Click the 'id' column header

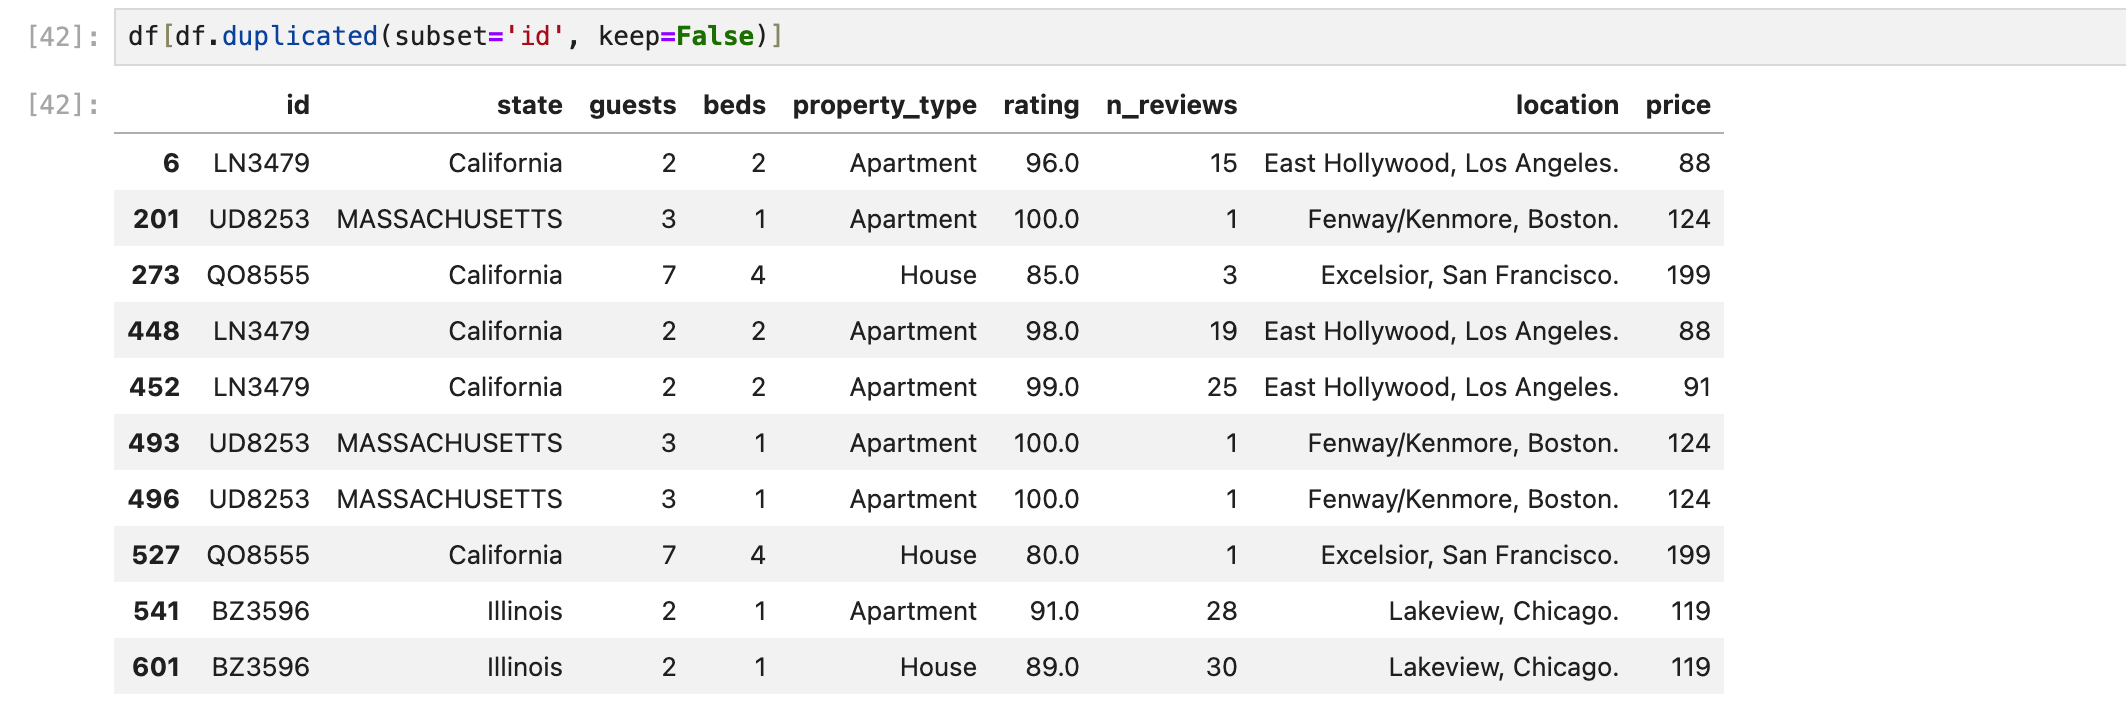298,105
